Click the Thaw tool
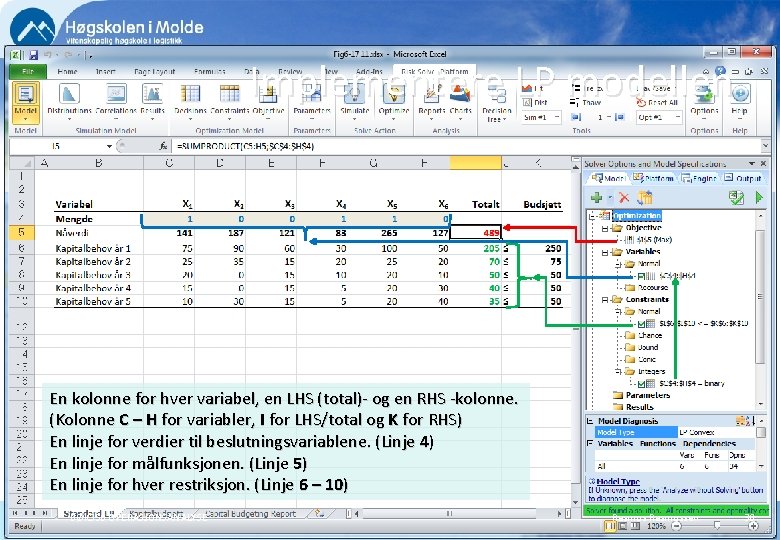Viewport: 780px width, 540px height. pyautogui.click(x=585, y=102)
